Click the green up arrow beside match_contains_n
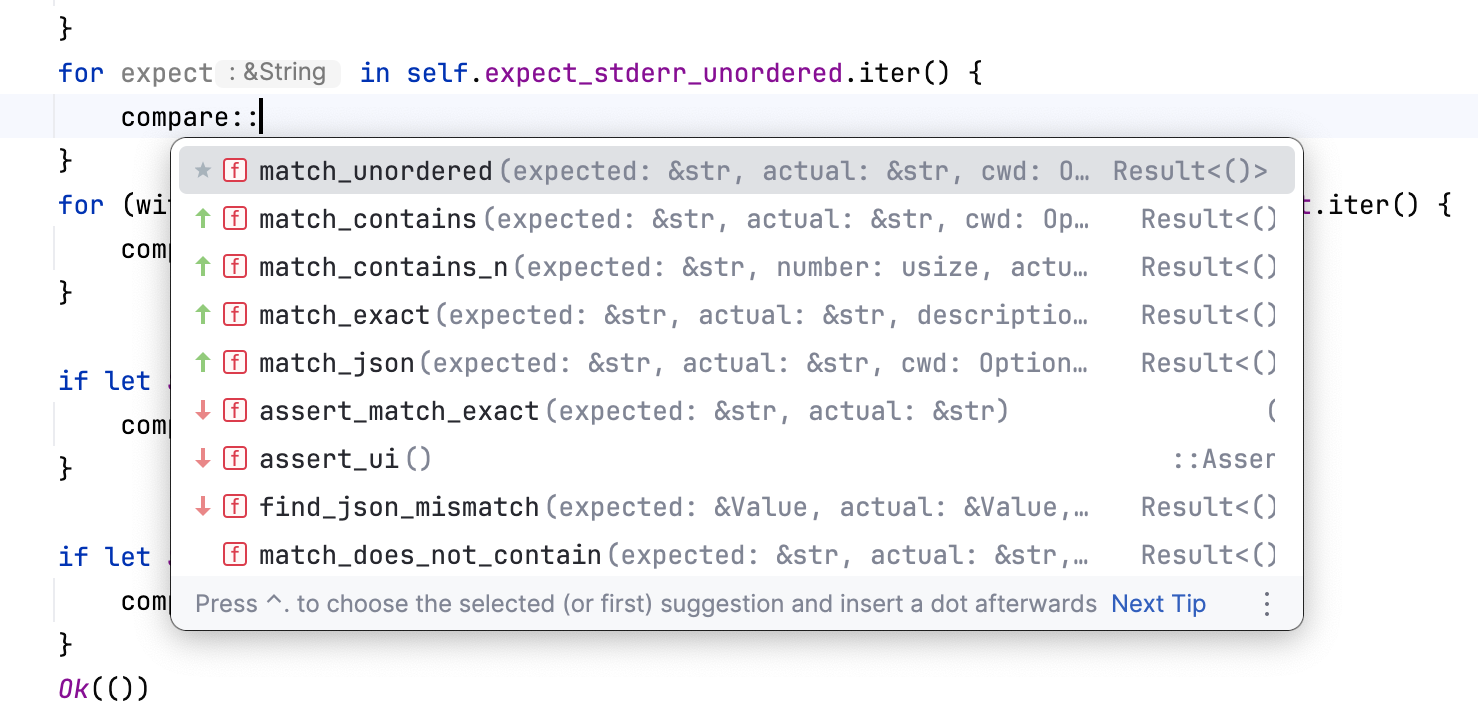The width and height of the screenshot is (1478, 717). [x=202, y=267]
